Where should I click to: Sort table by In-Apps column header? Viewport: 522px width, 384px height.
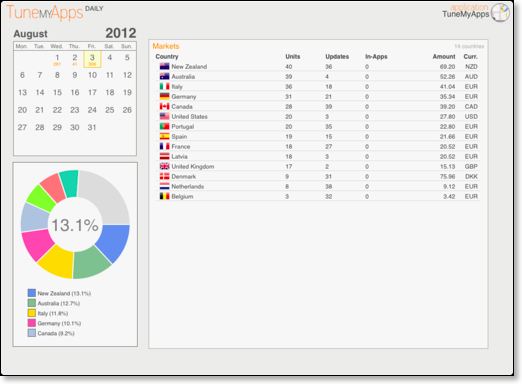[376, 56]
